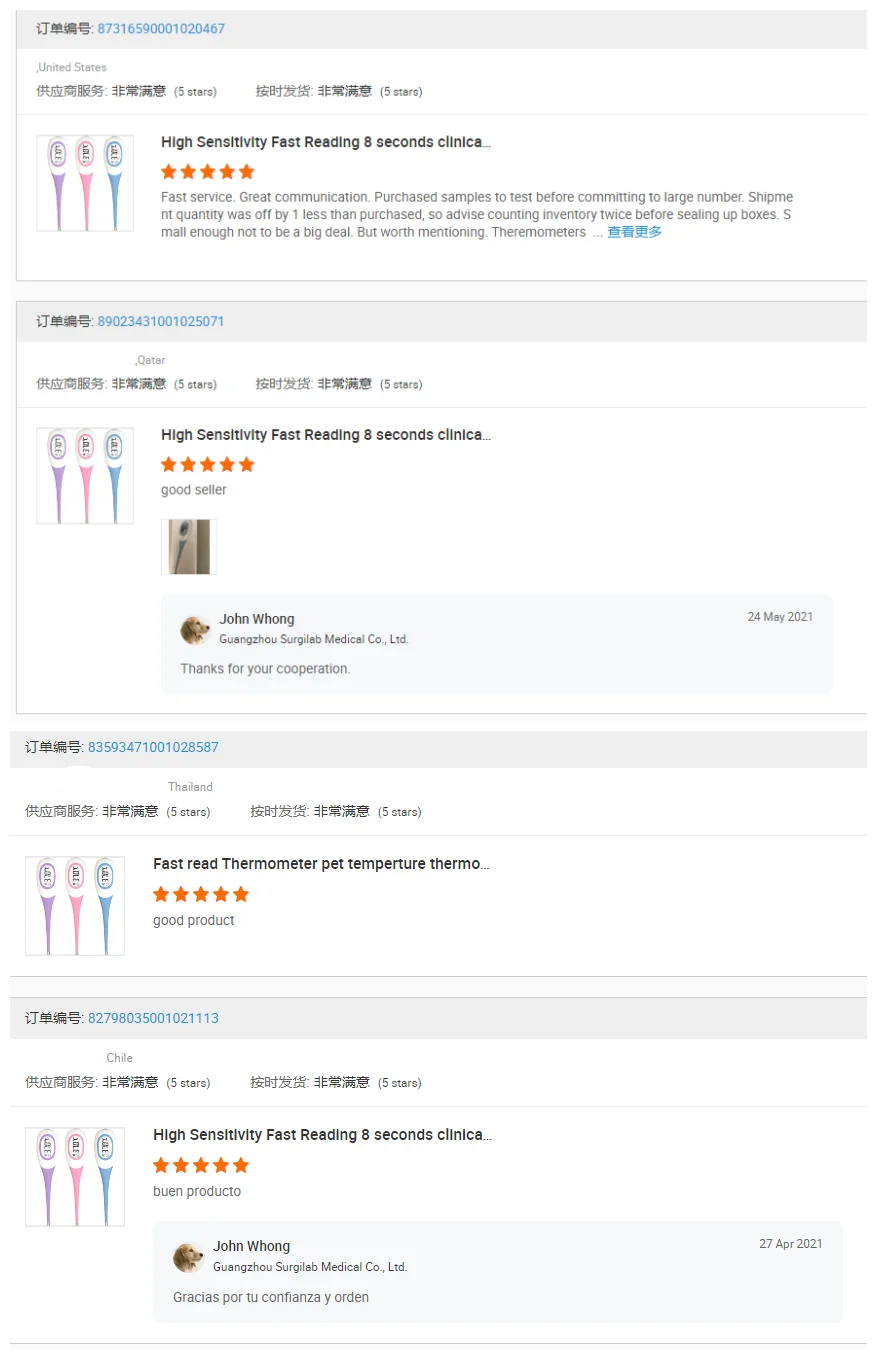The image size is (877, 1359).
Task: Open order number 83593471001028587
Action: (x=153, y=747)
